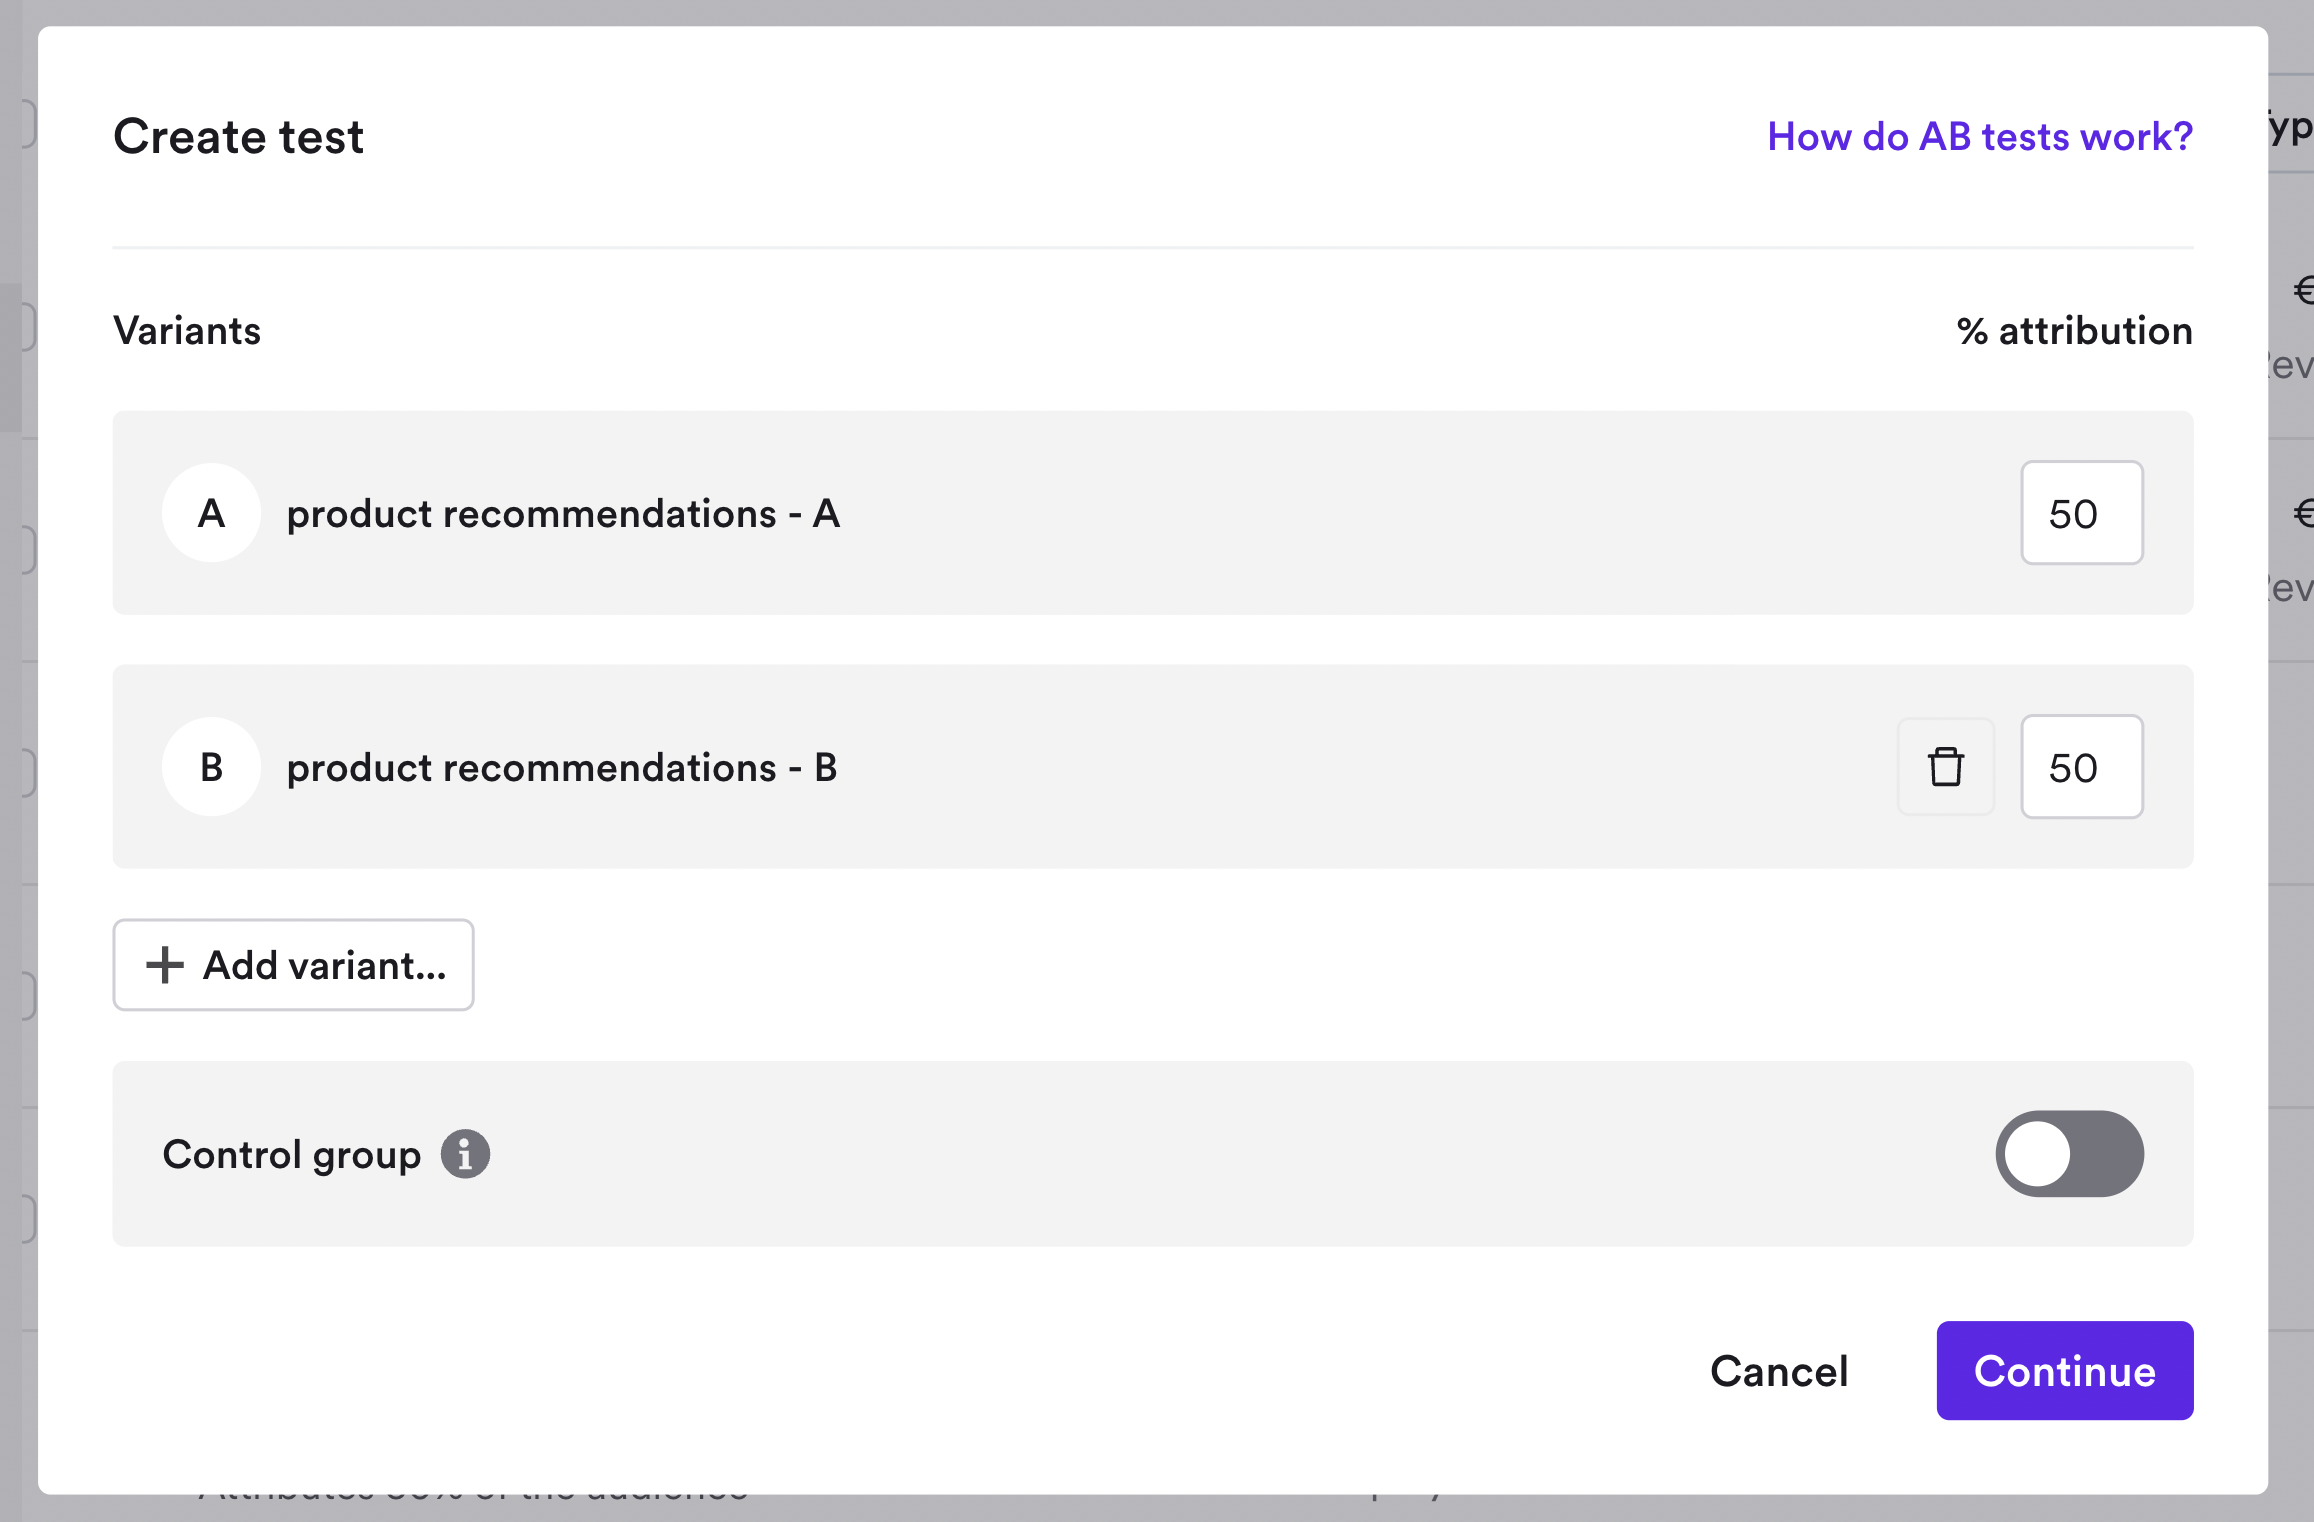Delete variant B using the trash icon
This screenshot has height=1522, width=2314.
coord(1944,767)
